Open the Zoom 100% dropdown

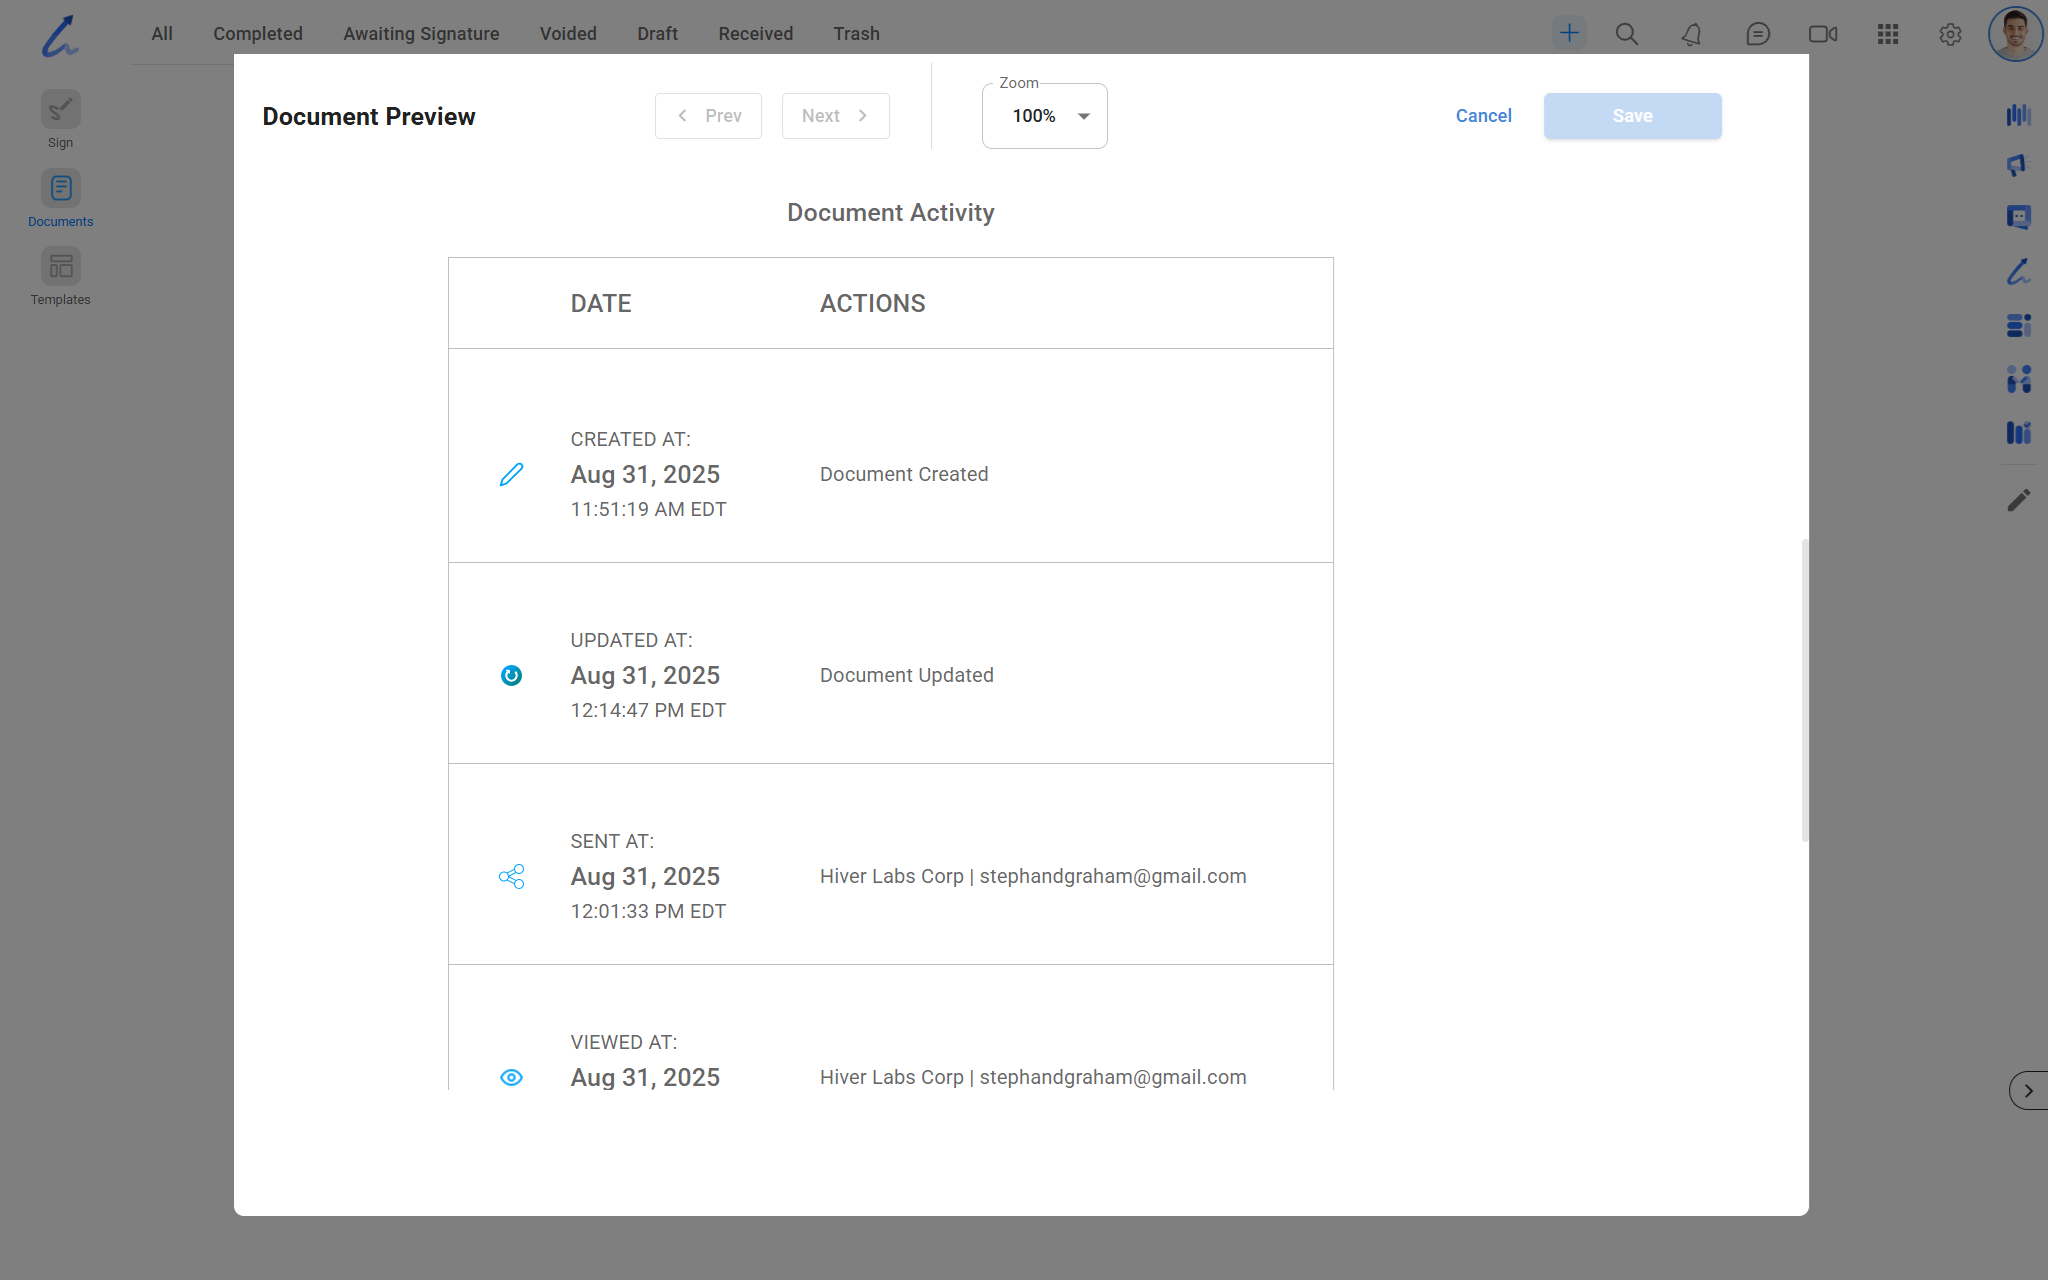1045,116
